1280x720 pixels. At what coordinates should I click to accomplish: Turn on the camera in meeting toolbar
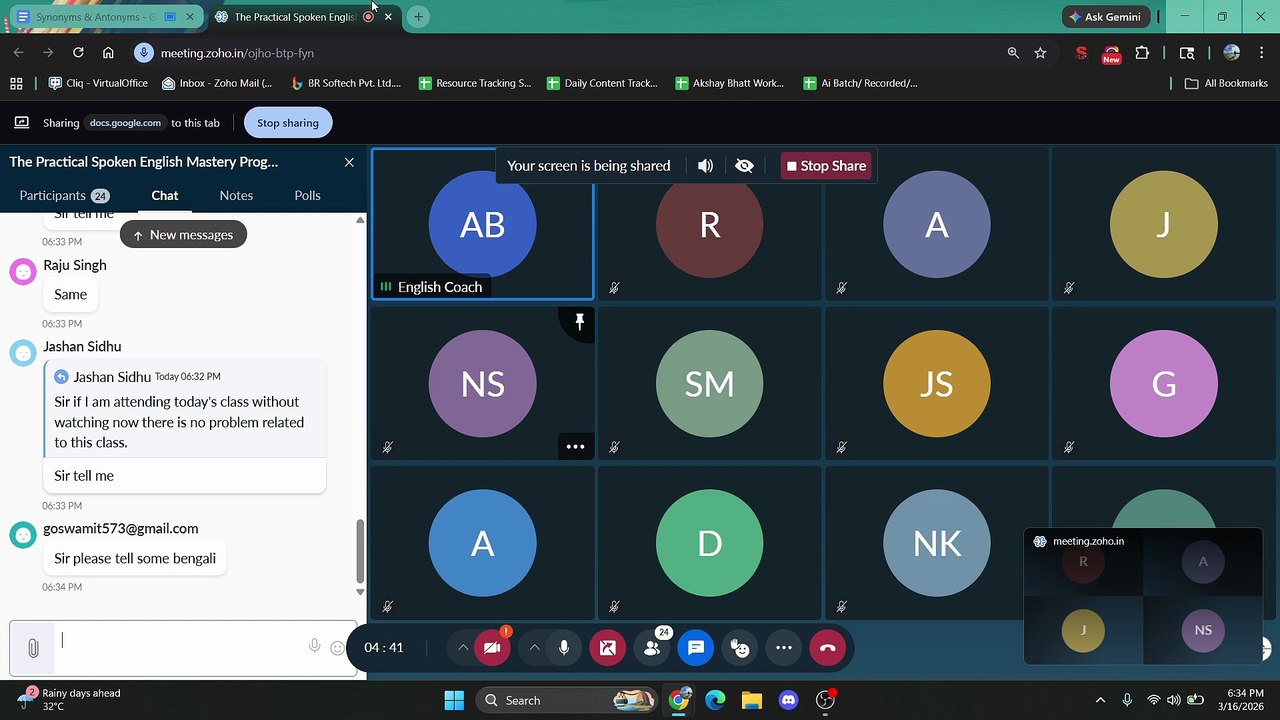click(491, 648)
